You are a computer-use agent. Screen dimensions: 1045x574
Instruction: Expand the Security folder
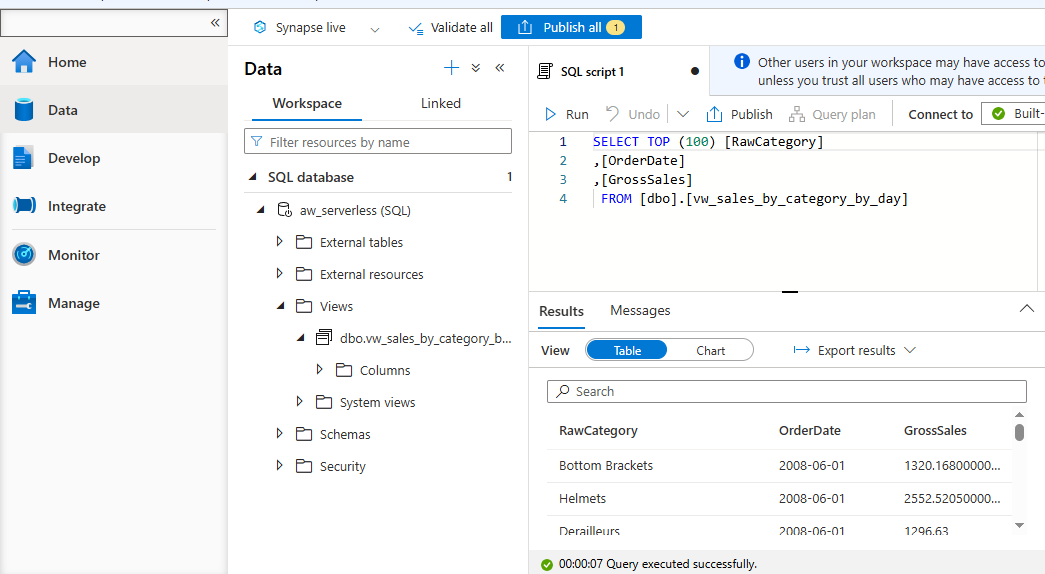click(x=279, y=465)
